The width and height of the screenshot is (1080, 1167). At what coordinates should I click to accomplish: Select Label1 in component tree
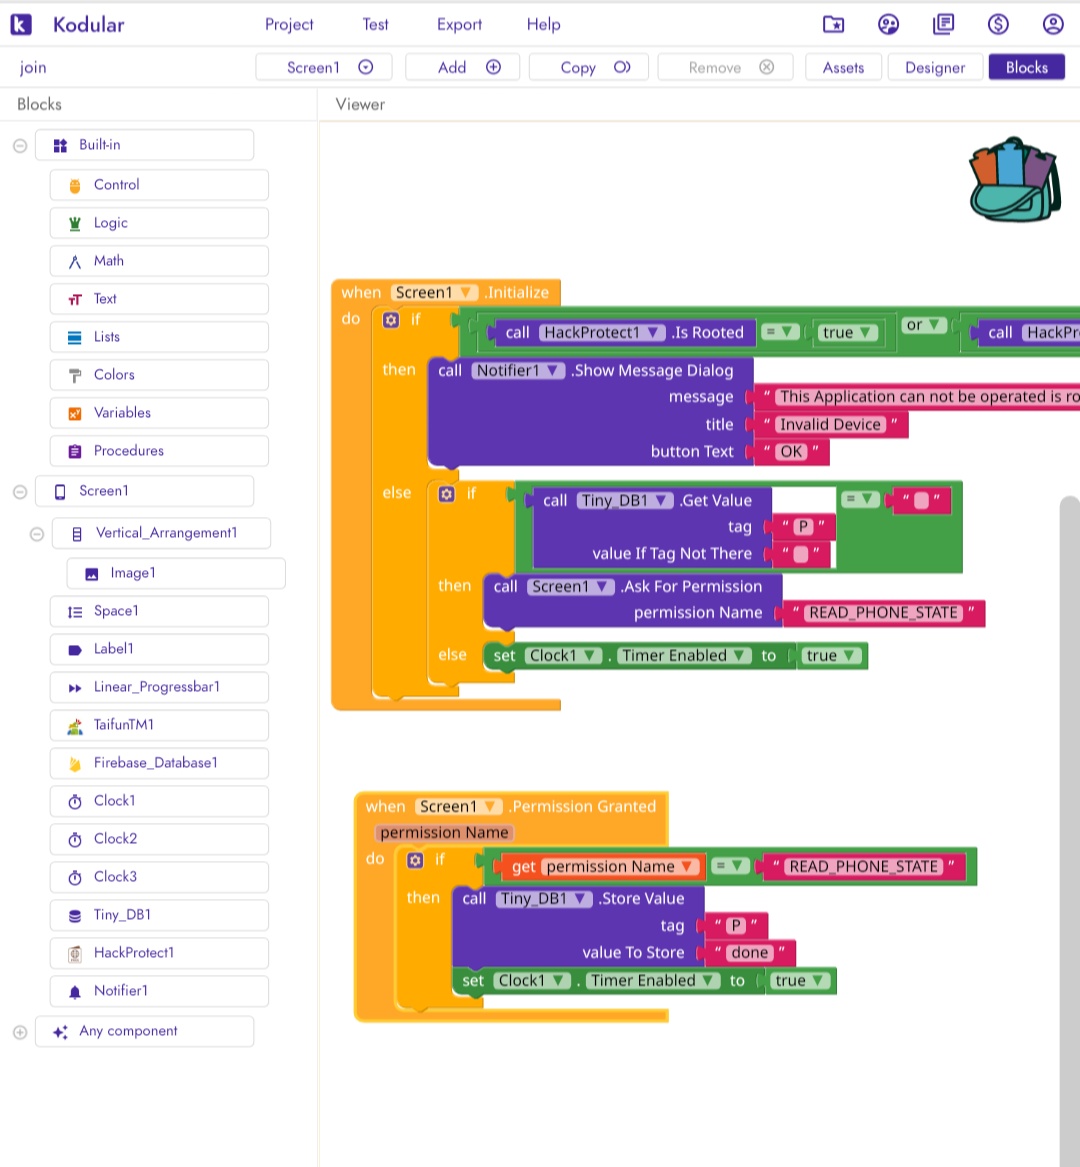[159, 649]
